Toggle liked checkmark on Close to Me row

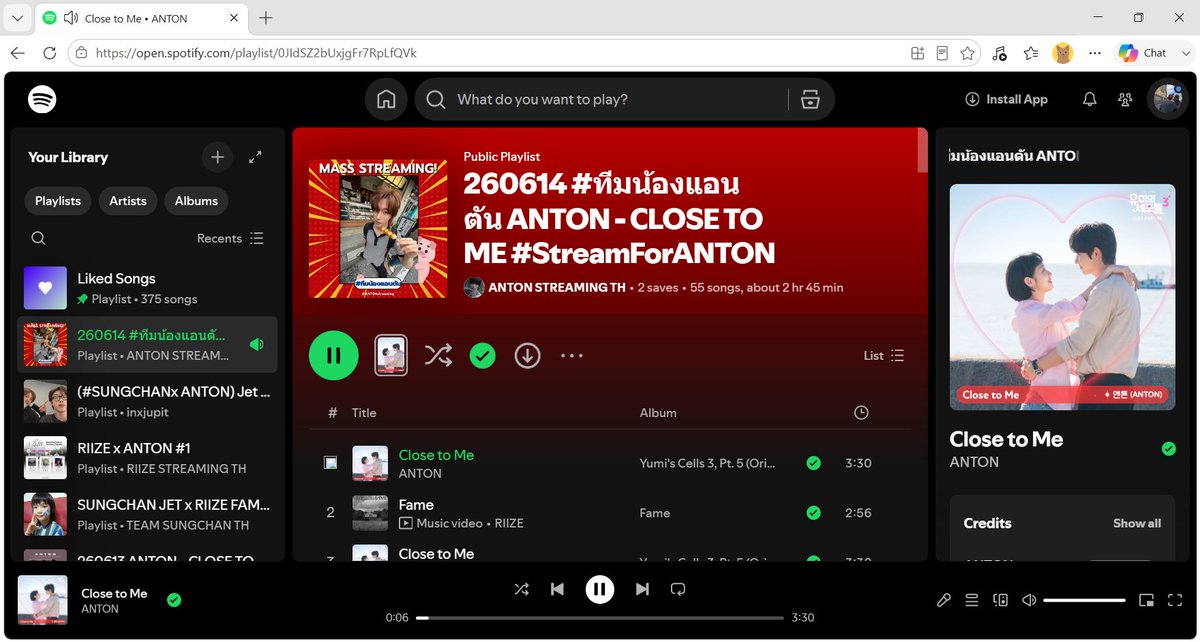point(813,463)
